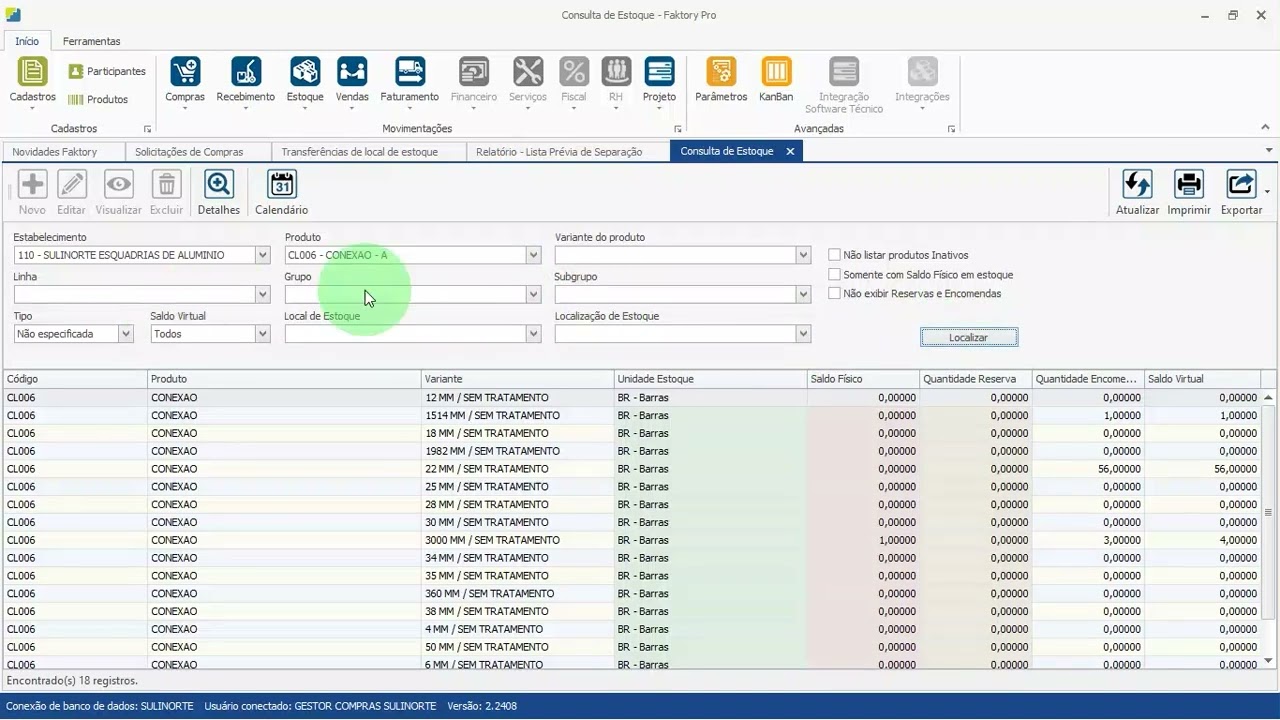Click the Visualizar eye icon
The width and height of the screenshot is (1280, 720).
pyautogui.click(x=119, y=185)
